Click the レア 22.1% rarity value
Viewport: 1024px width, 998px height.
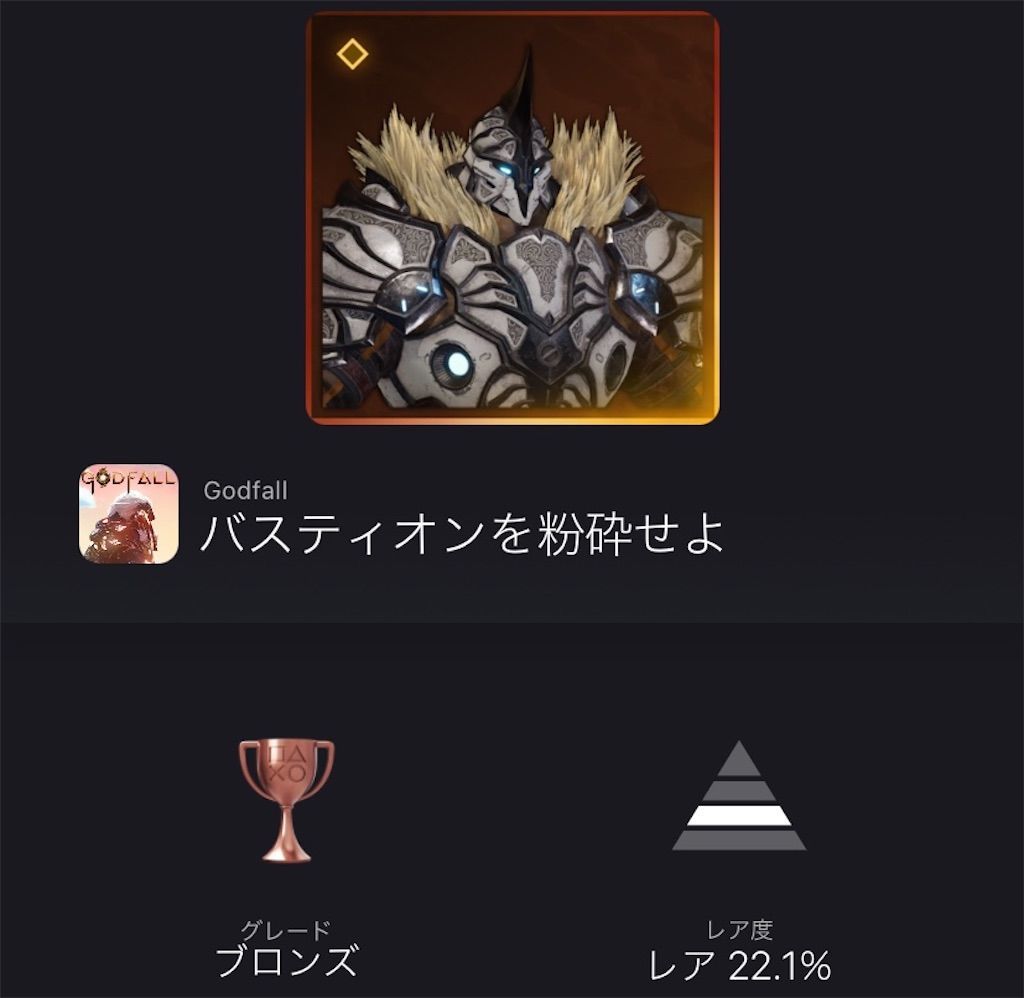pos(739,965)
